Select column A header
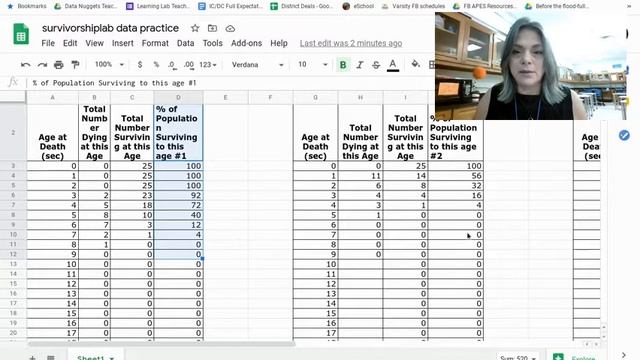The image size is (640, 360). tap(52, 97)
